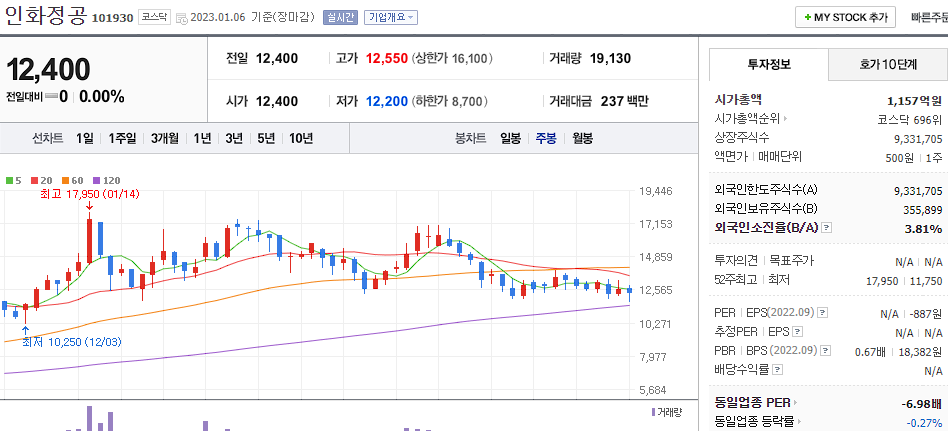Click 봉차트 label
This screenshot has height=431, width=948.
click(470, 138)
